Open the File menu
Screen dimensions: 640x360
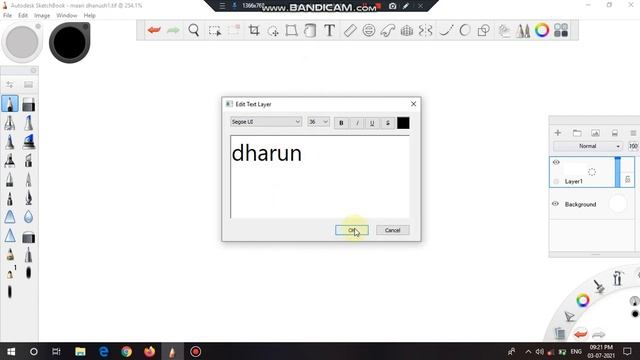pos(7,16)
